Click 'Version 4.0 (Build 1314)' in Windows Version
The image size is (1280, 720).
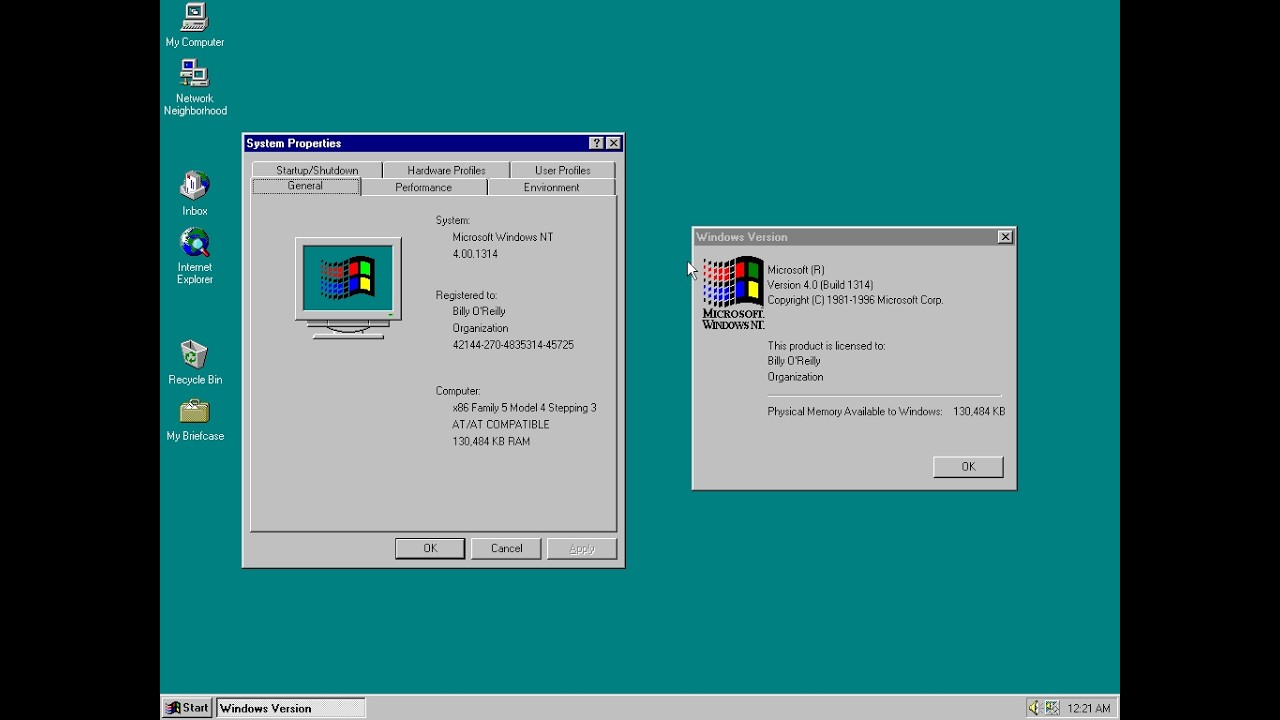[x=820, y=285]
